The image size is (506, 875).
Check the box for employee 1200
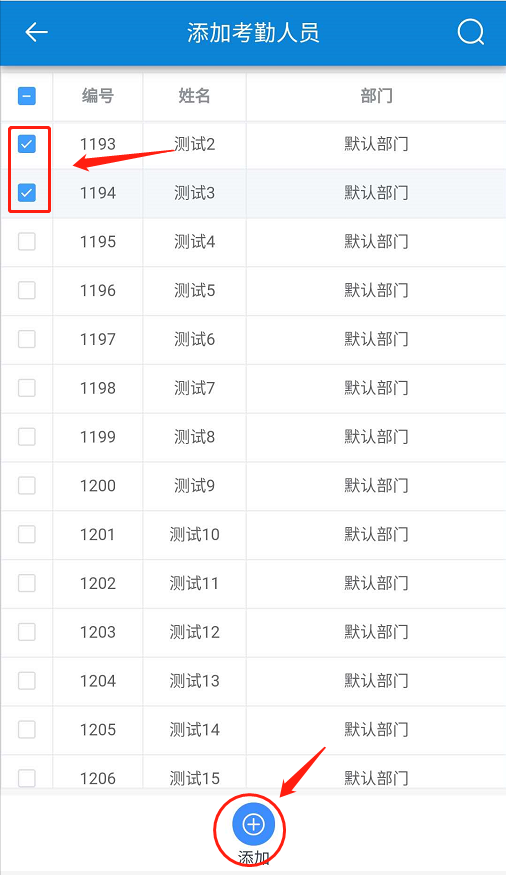tap(27, 485)
